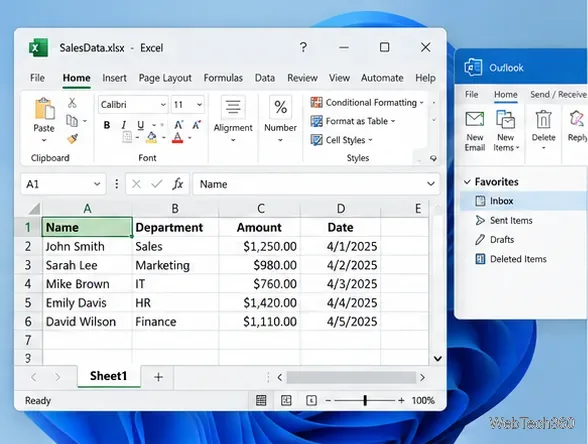The height and width of the screenshot is (444, 588).
Task: Switch to the Formulas tab
Action: coord(223,78)
